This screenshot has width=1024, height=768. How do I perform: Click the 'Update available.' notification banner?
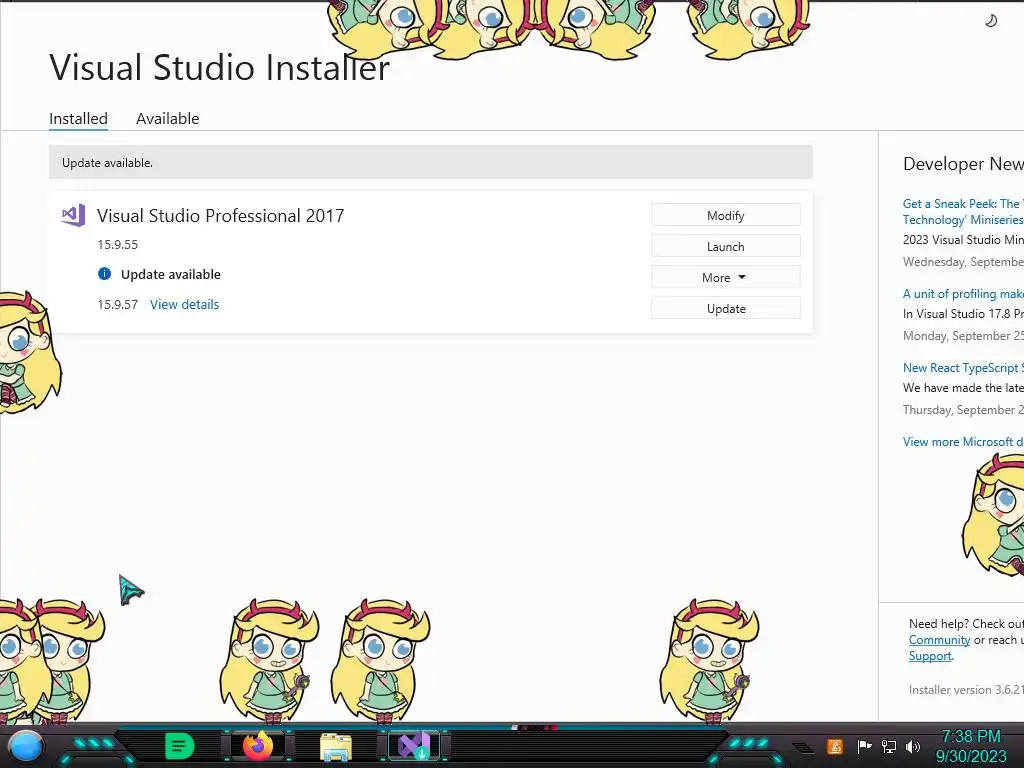point(431,163)
